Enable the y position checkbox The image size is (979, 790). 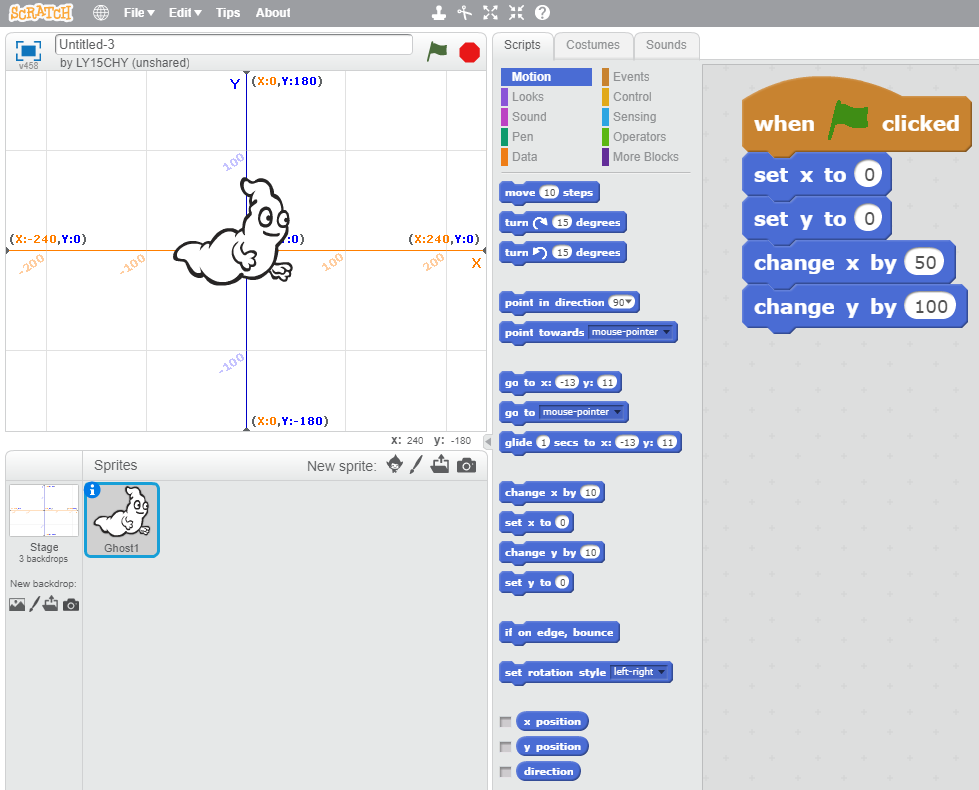pyautogui.click(x=506, y=747)
